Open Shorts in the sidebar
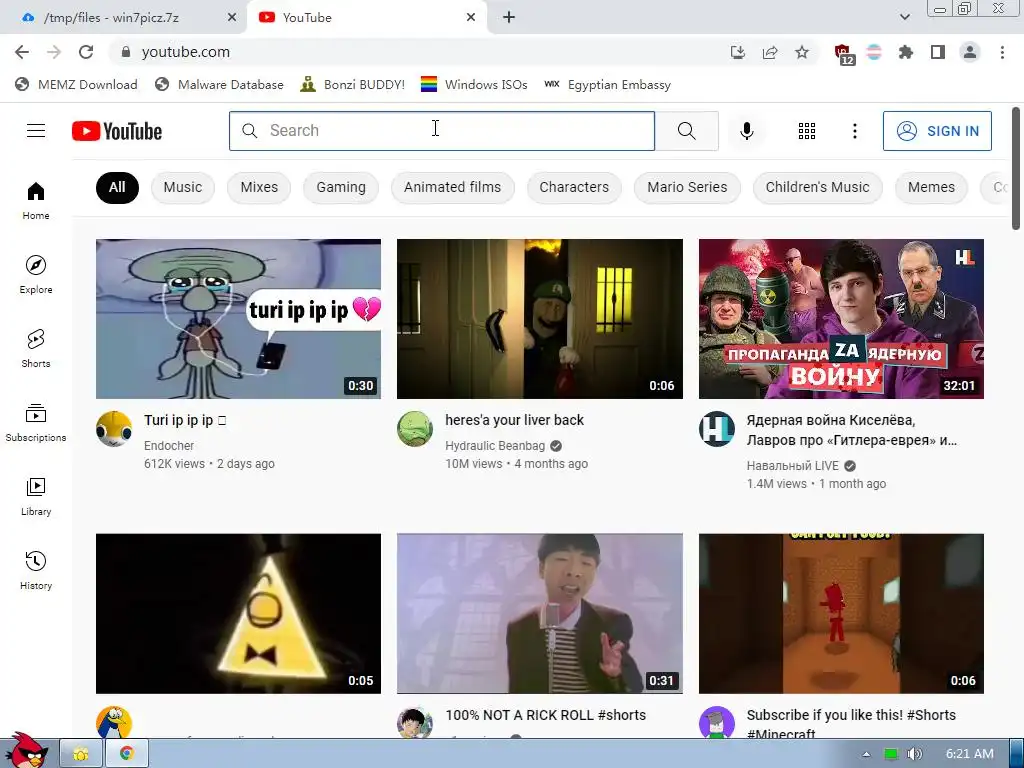This screenshot has height=768, width=1024. pos(36,348)
